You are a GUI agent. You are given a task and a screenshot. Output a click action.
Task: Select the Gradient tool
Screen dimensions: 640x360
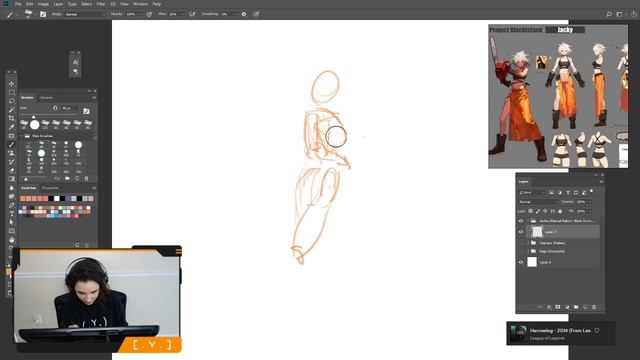[x=11, y=179]
